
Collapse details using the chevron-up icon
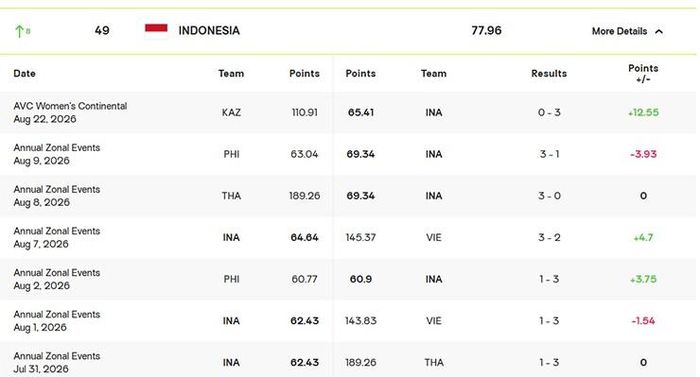(659, 31)
